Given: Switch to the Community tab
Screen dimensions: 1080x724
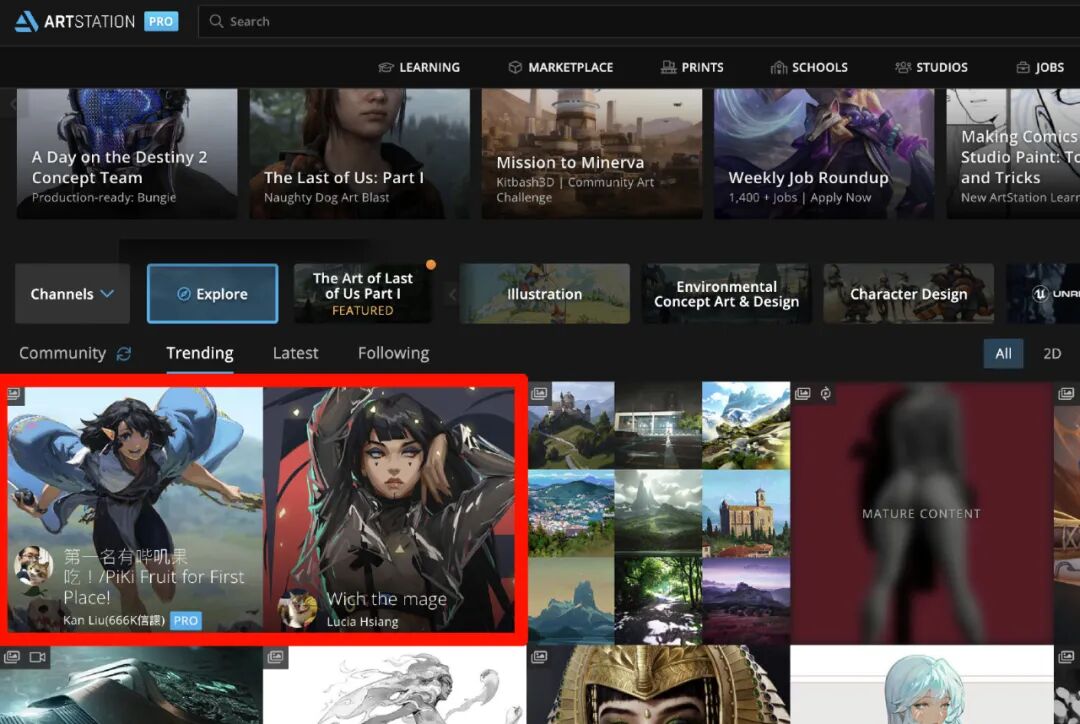Looking at the screenshot, I should click(x=63, y=353).
